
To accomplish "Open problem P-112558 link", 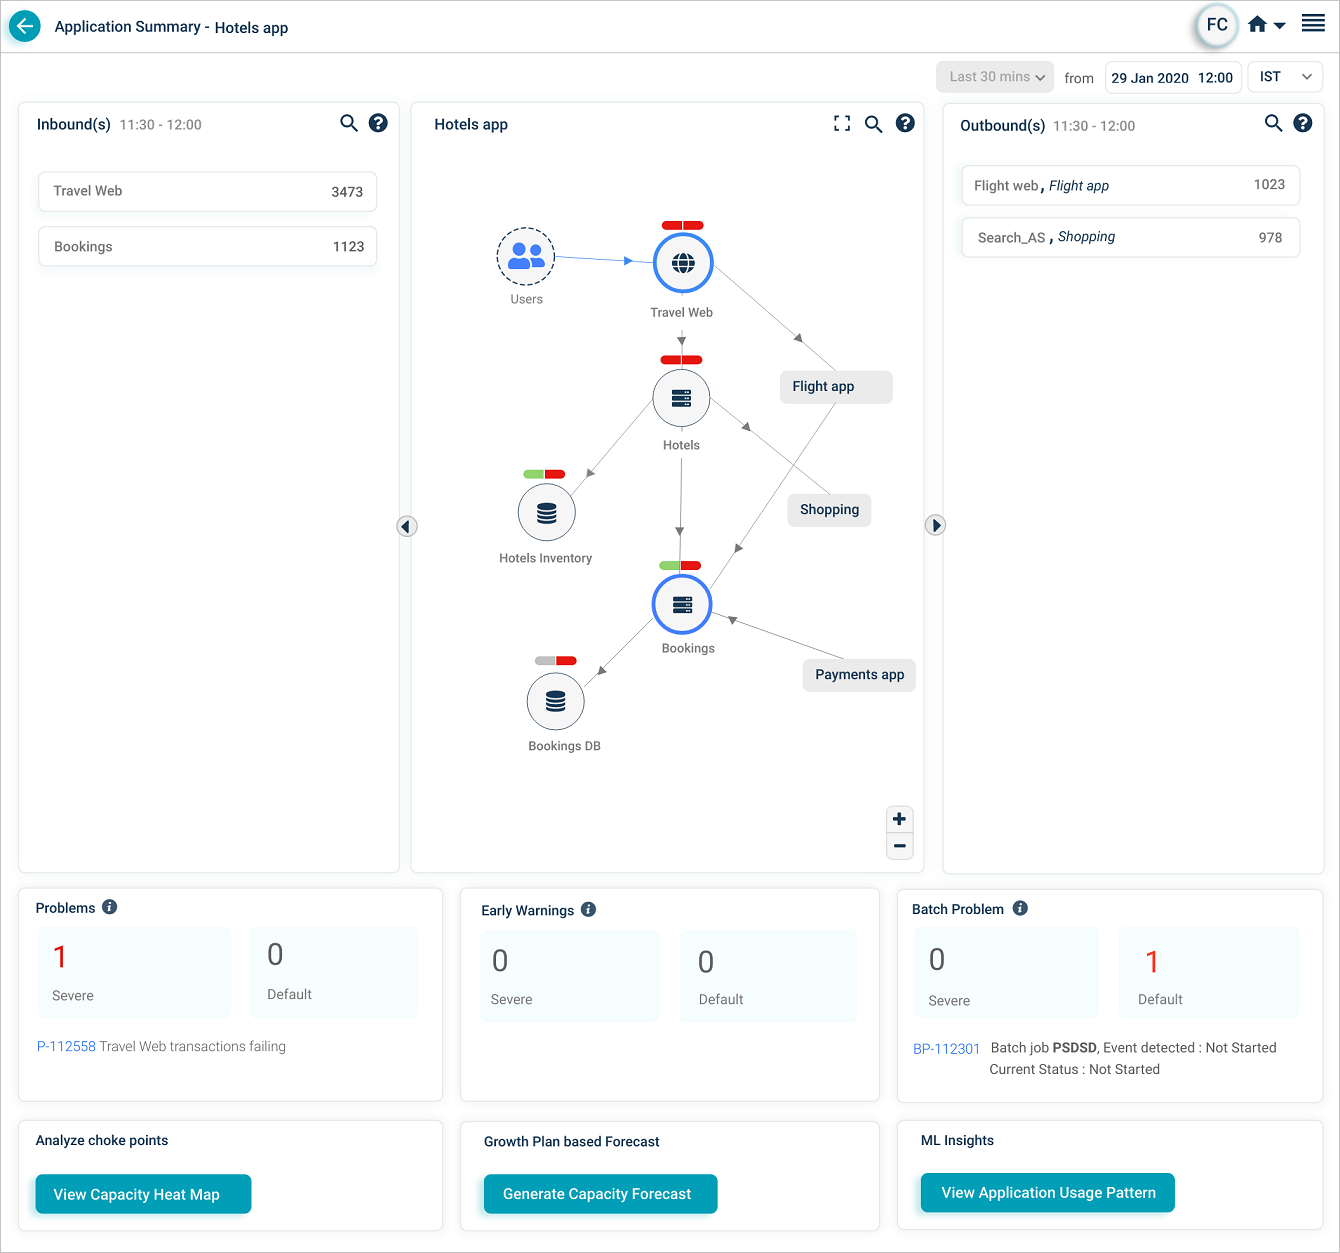I will 66,1046.
